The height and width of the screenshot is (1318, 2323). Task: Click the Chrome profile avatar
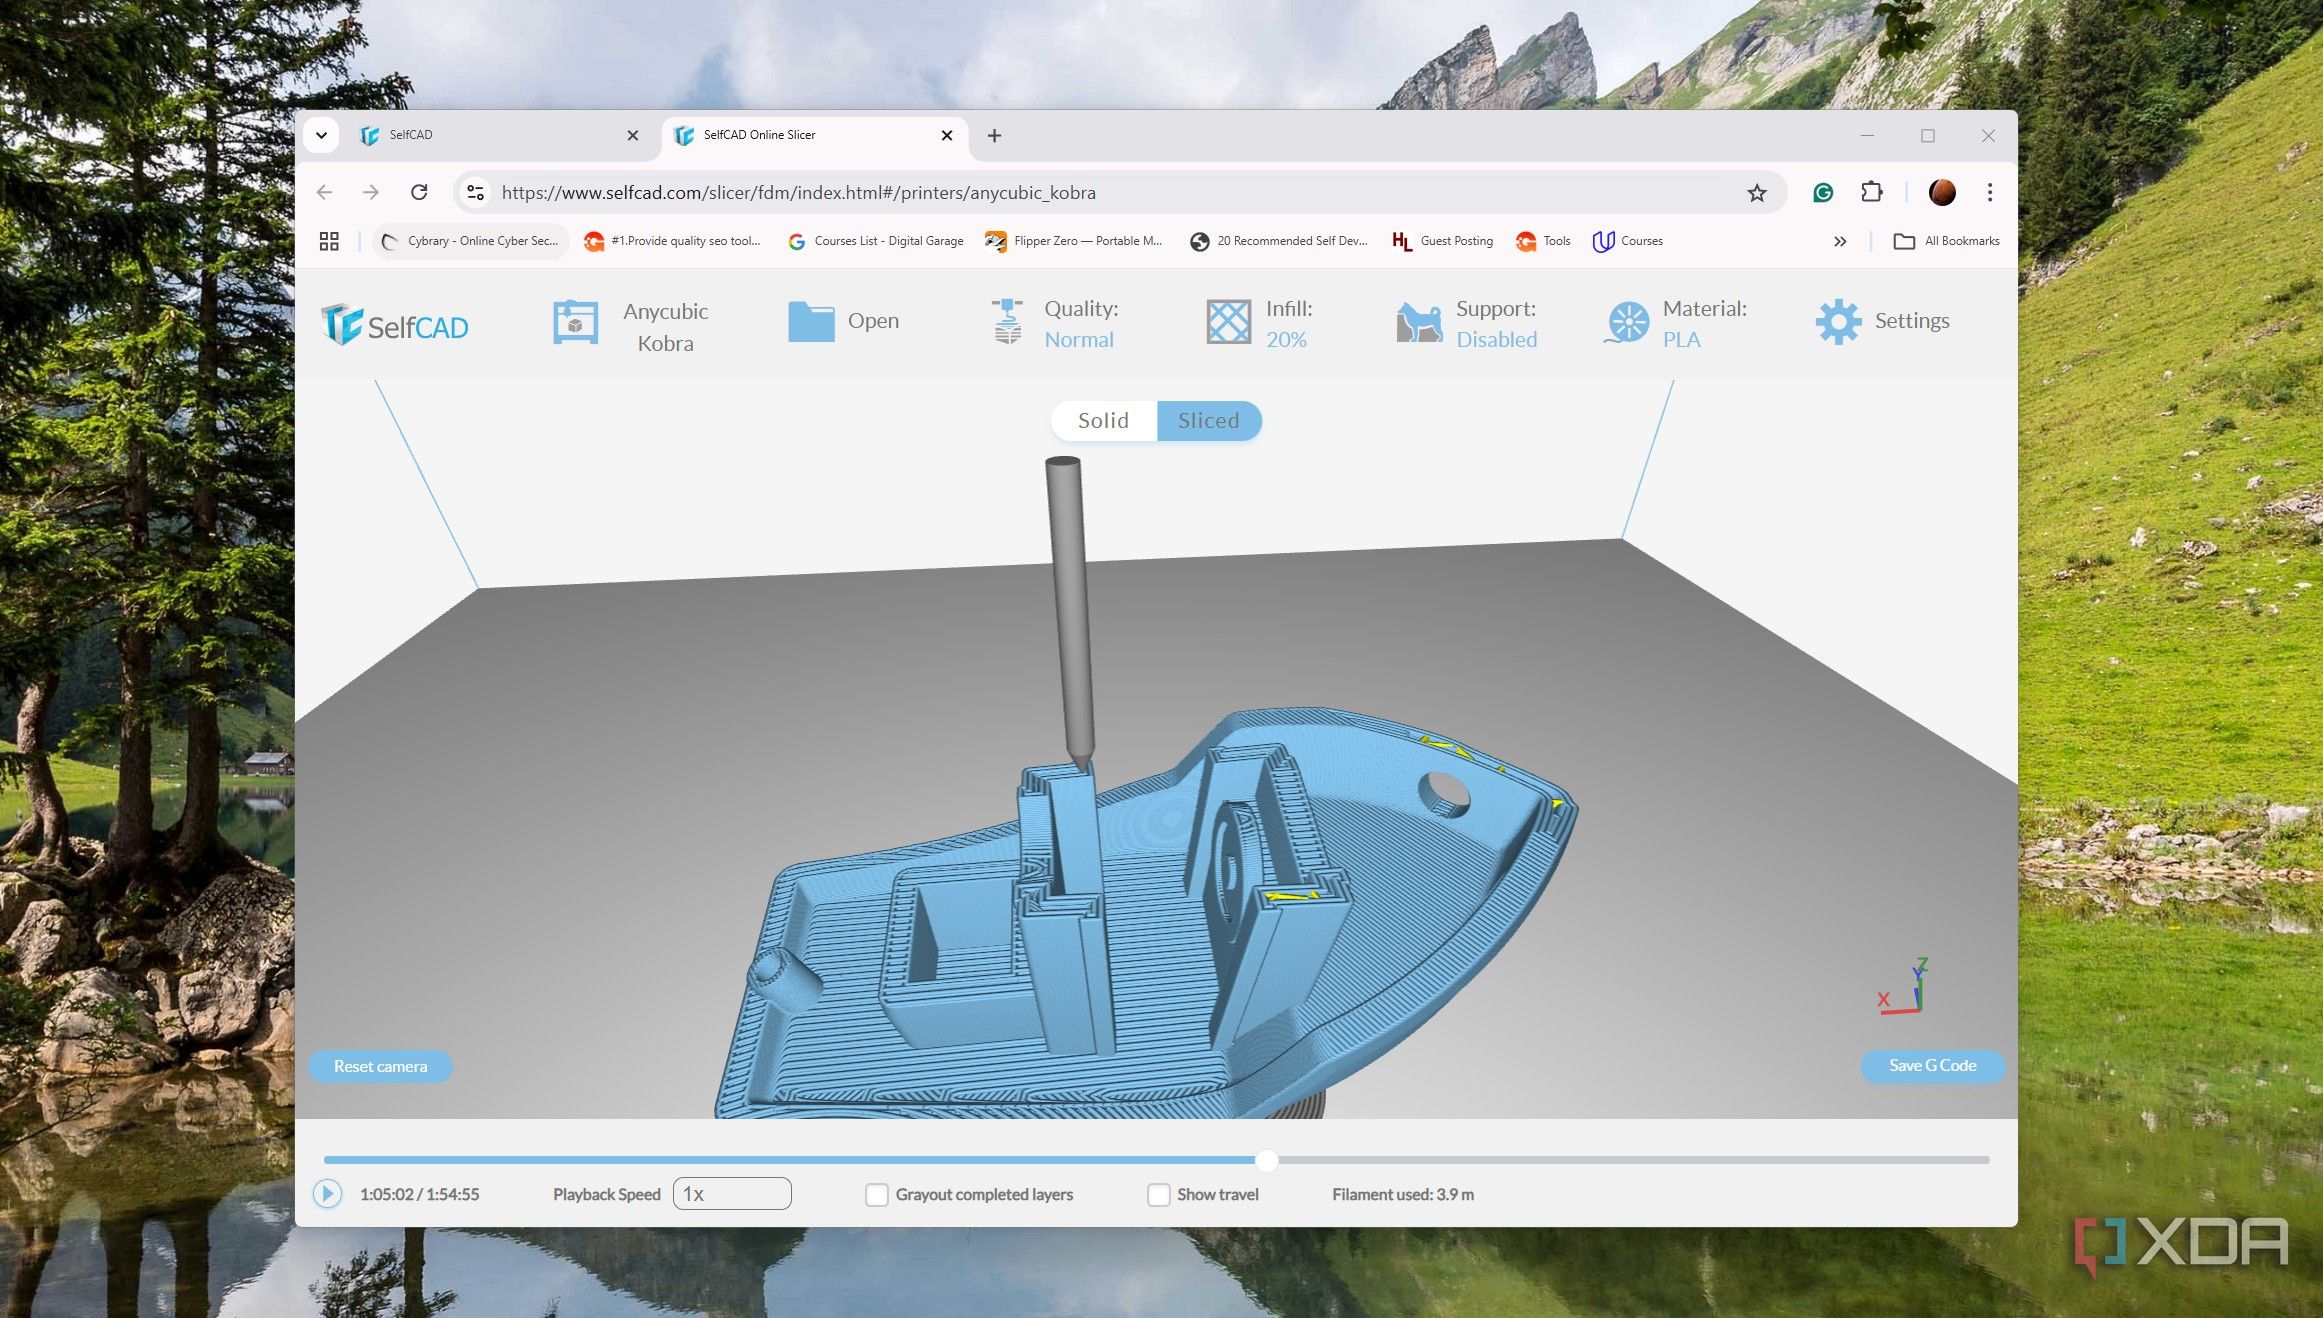[x=1942, y=192]
